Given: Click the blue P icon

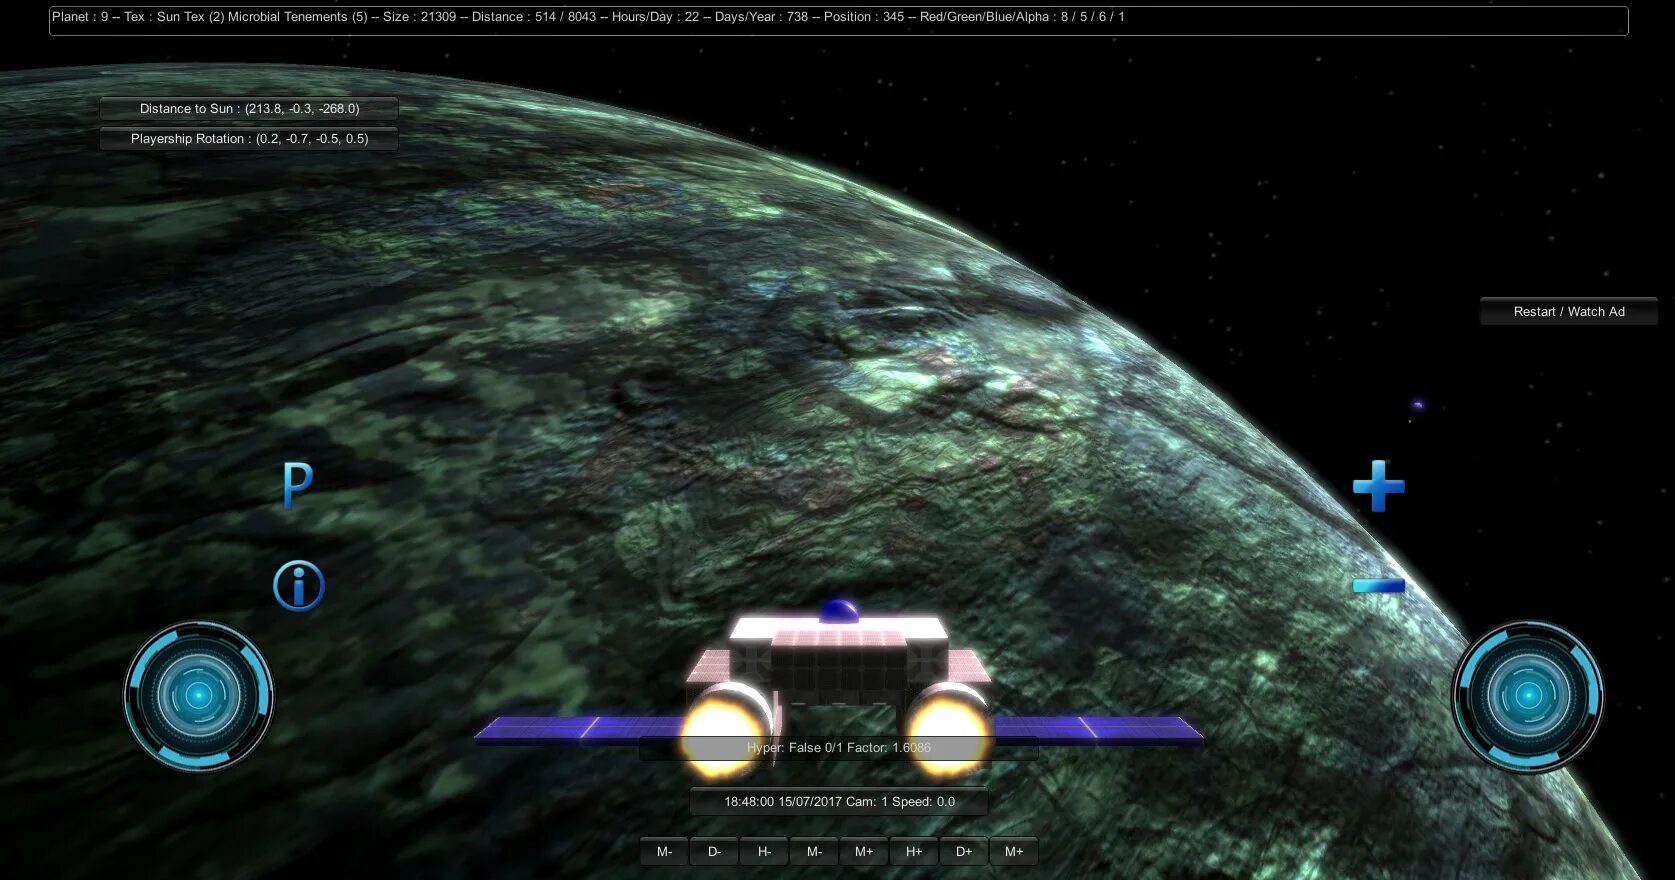Looking at the screenshot, I should click(297, 486).
